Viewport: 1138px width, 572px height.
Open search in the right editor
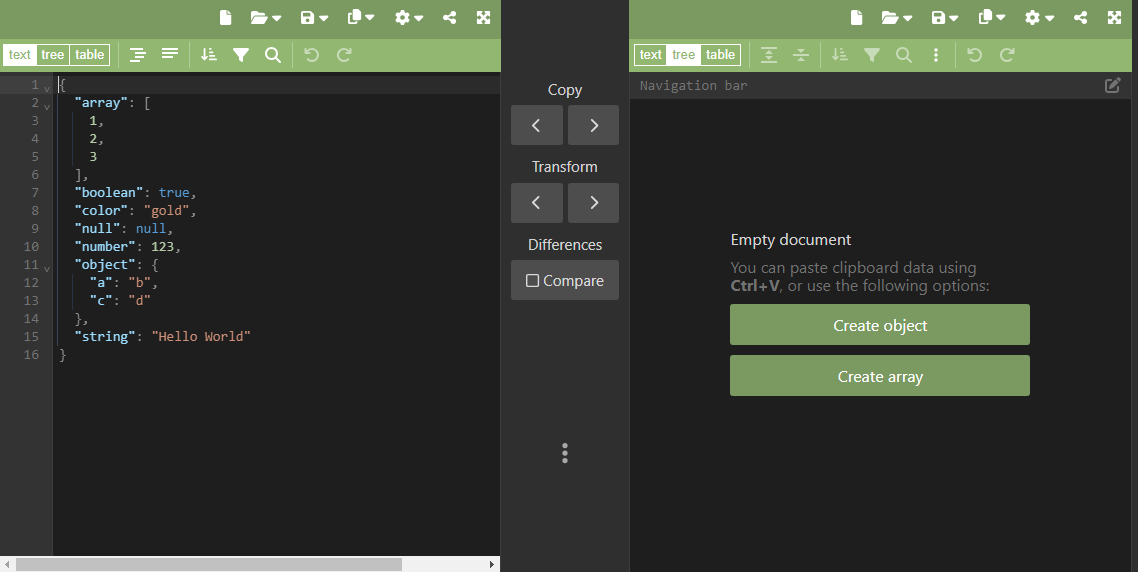[x=904, y=54]
